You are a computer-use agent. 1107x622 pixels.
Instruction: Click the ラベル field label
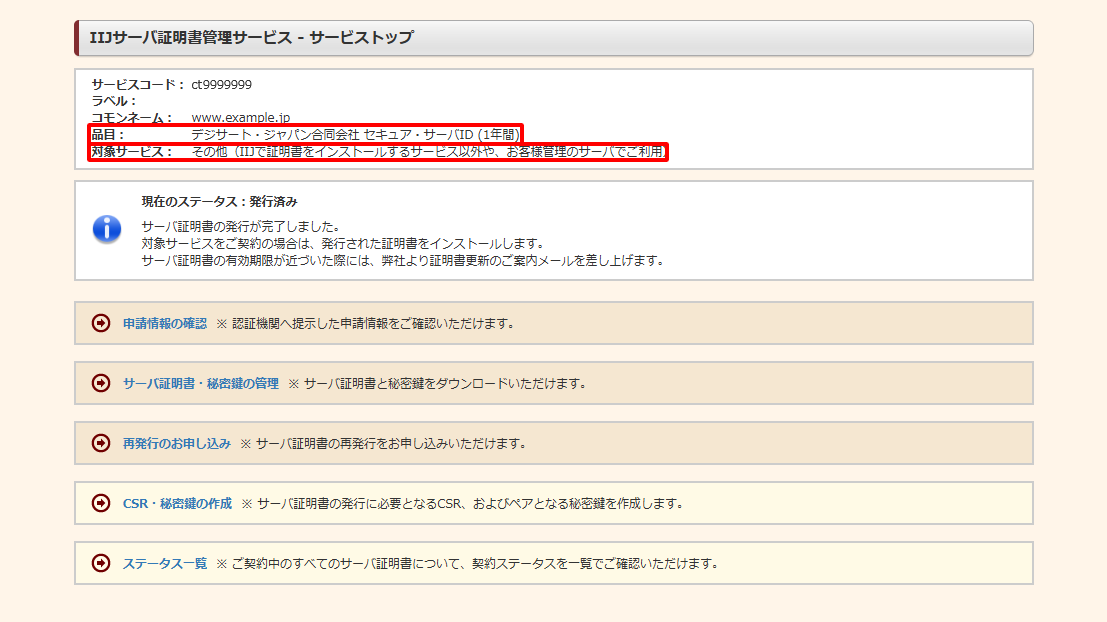114,101
